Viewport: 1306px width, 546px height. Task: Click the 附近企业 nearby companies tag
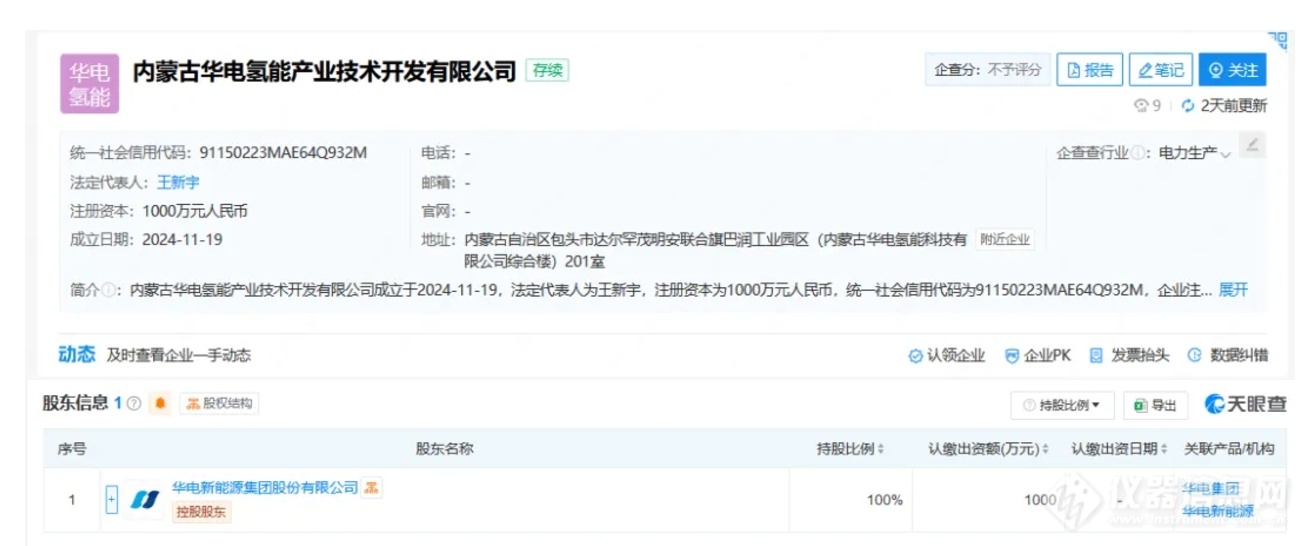(x=1004, y=240)
